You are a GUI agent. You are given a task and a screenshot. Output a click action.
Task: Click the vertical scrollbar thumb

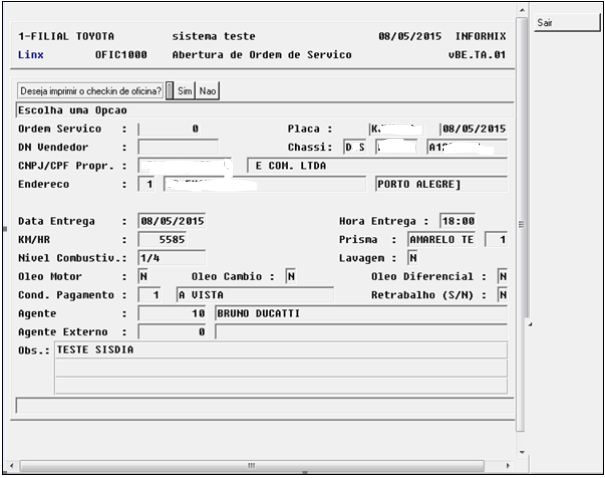click(x=522, y=224)
